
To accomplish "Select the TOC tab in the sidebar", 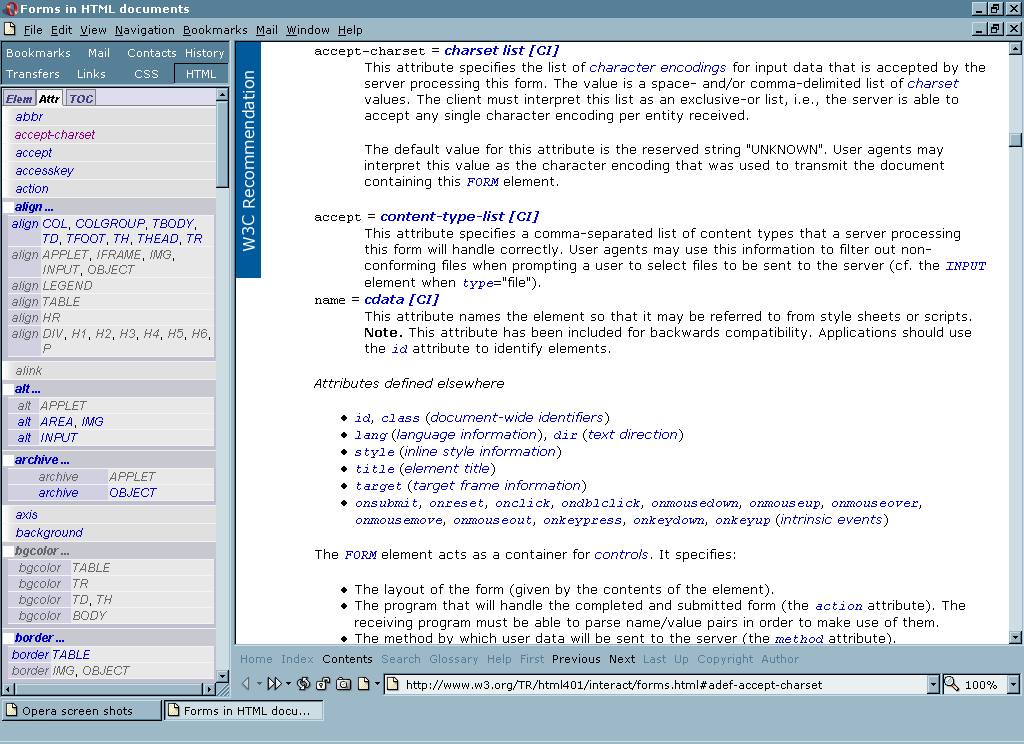I will 81,98.
